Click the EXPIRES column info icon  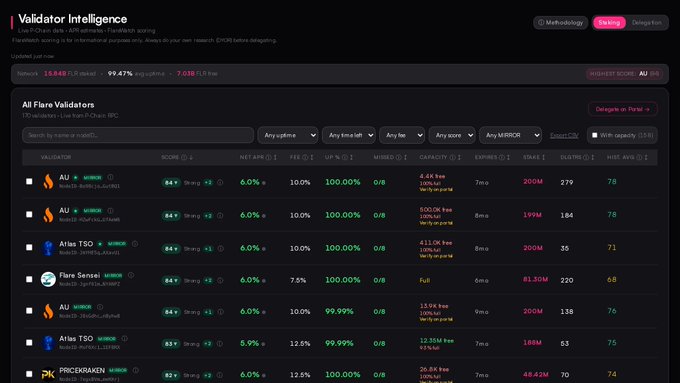pyautogui.click(x=502, y=157)
